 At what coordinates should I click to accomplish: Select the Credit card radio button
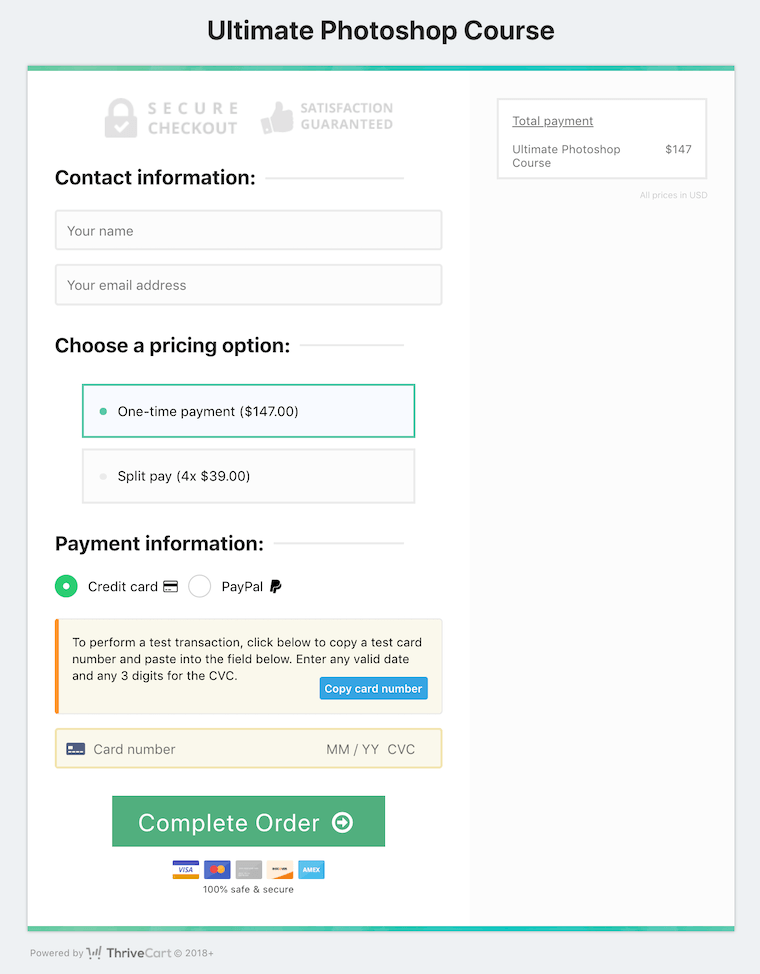click(x=66, y=586)
